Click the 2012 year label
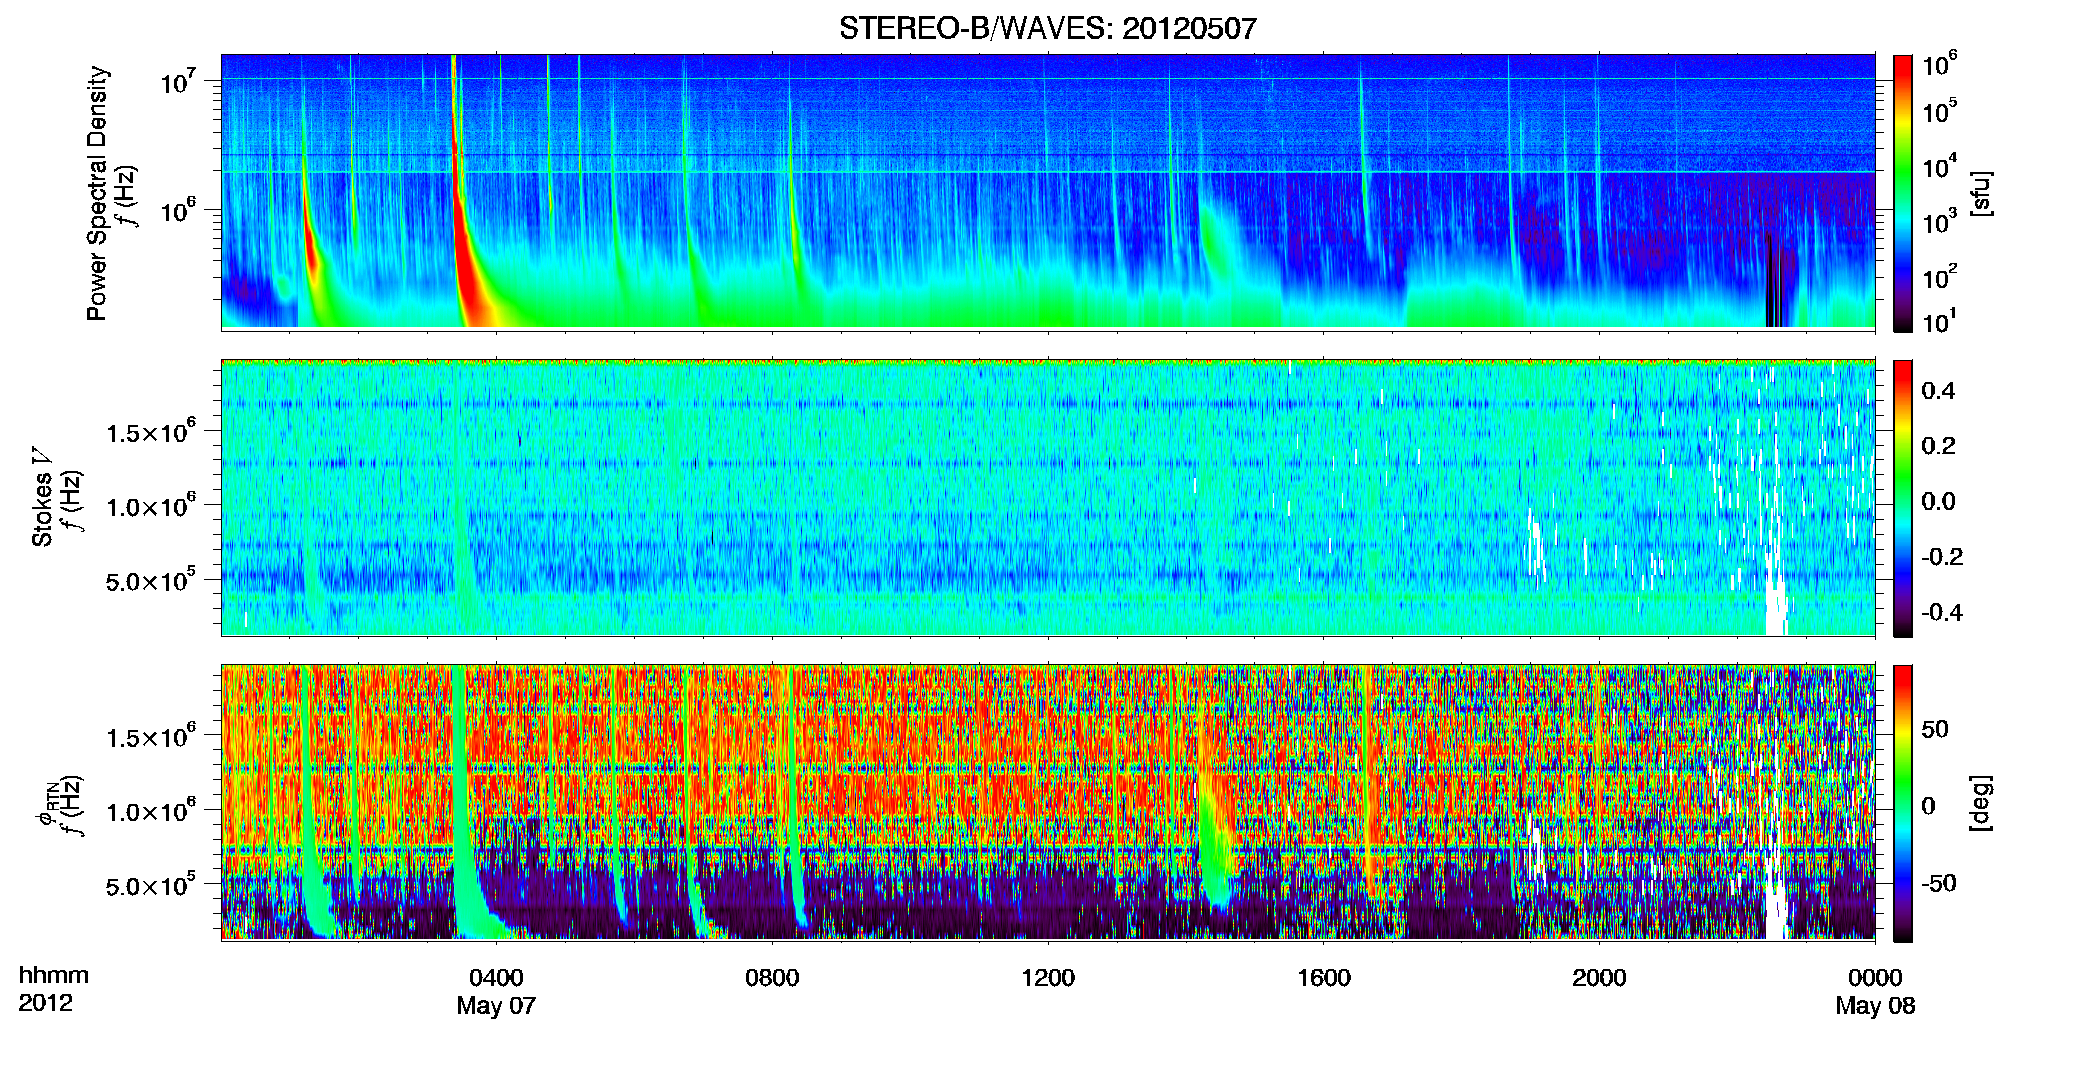 [x=46, y=1003]
